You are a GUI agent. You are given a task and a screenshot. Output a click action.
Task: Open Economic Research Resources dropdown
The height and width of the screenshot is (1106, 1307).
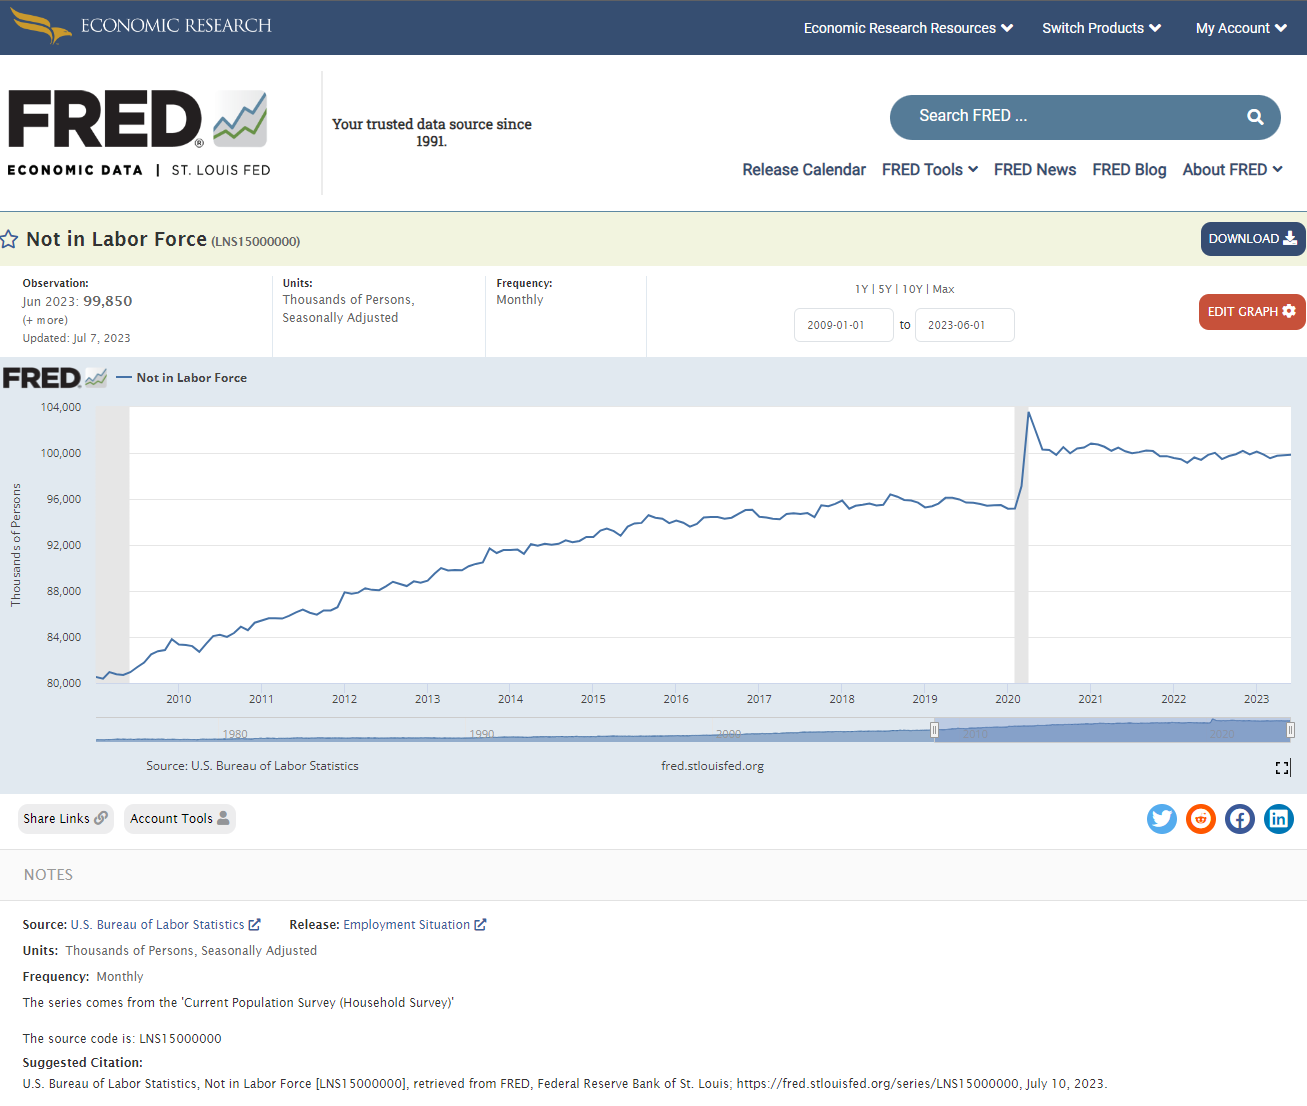908,28
